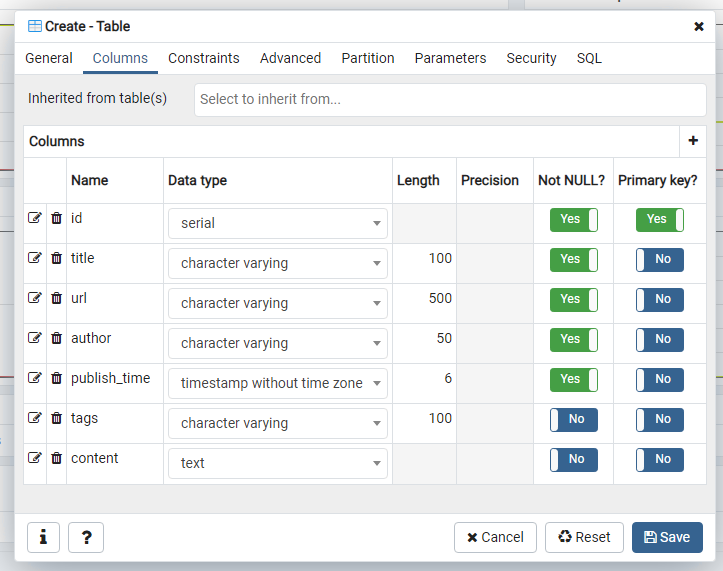Open the SQL tab
Viewport: 723px width, 571px height.
[x=589, y=58]
